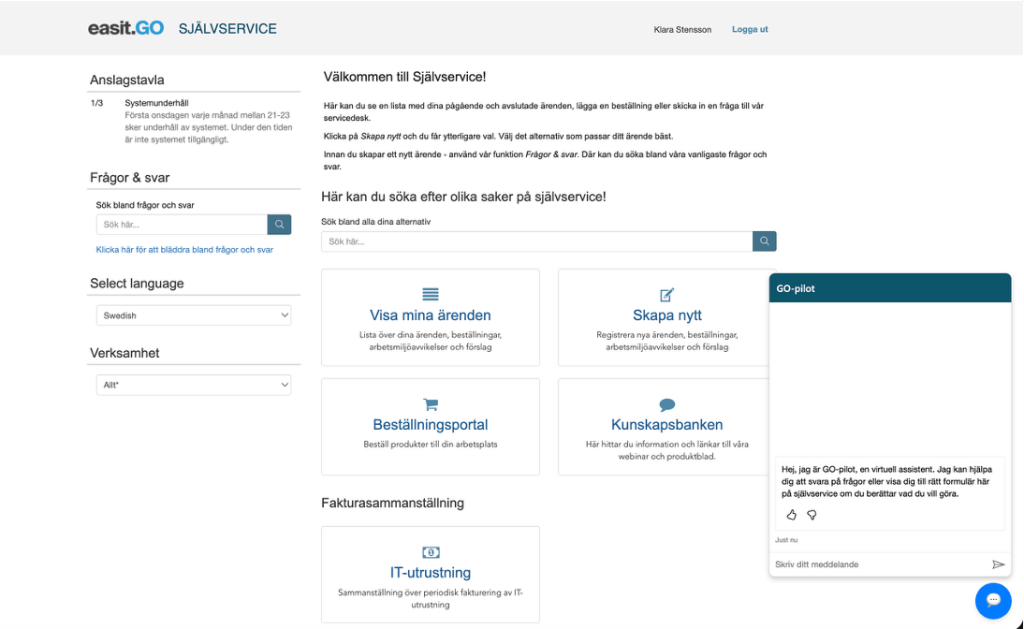
Task: Click the shopping cart icon for Beställningsportal
Action: (430, 404)
